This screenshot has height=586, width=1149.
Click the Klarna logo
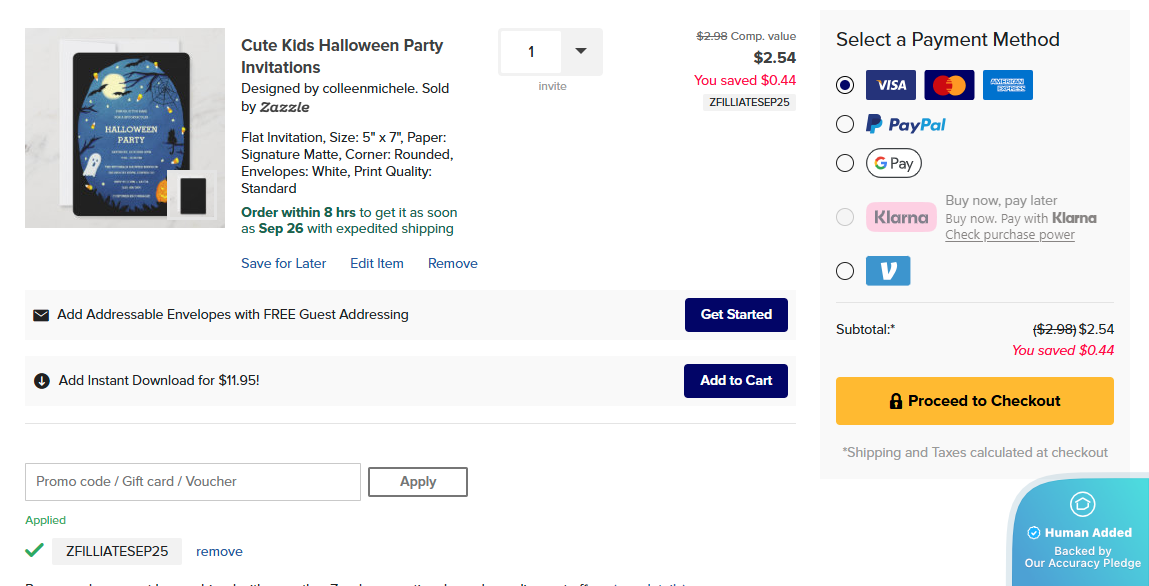[x=901, y=216]
